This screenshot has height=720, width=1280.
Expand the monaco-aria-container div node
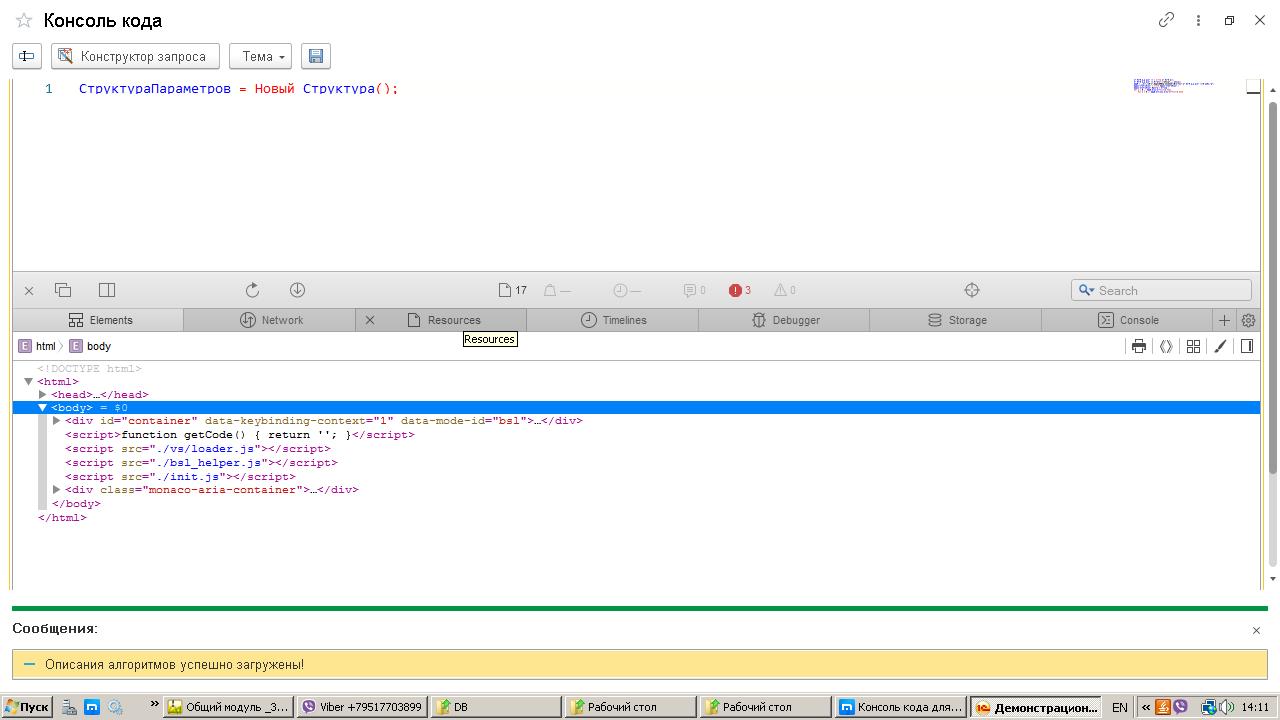[x=57, y=490]
